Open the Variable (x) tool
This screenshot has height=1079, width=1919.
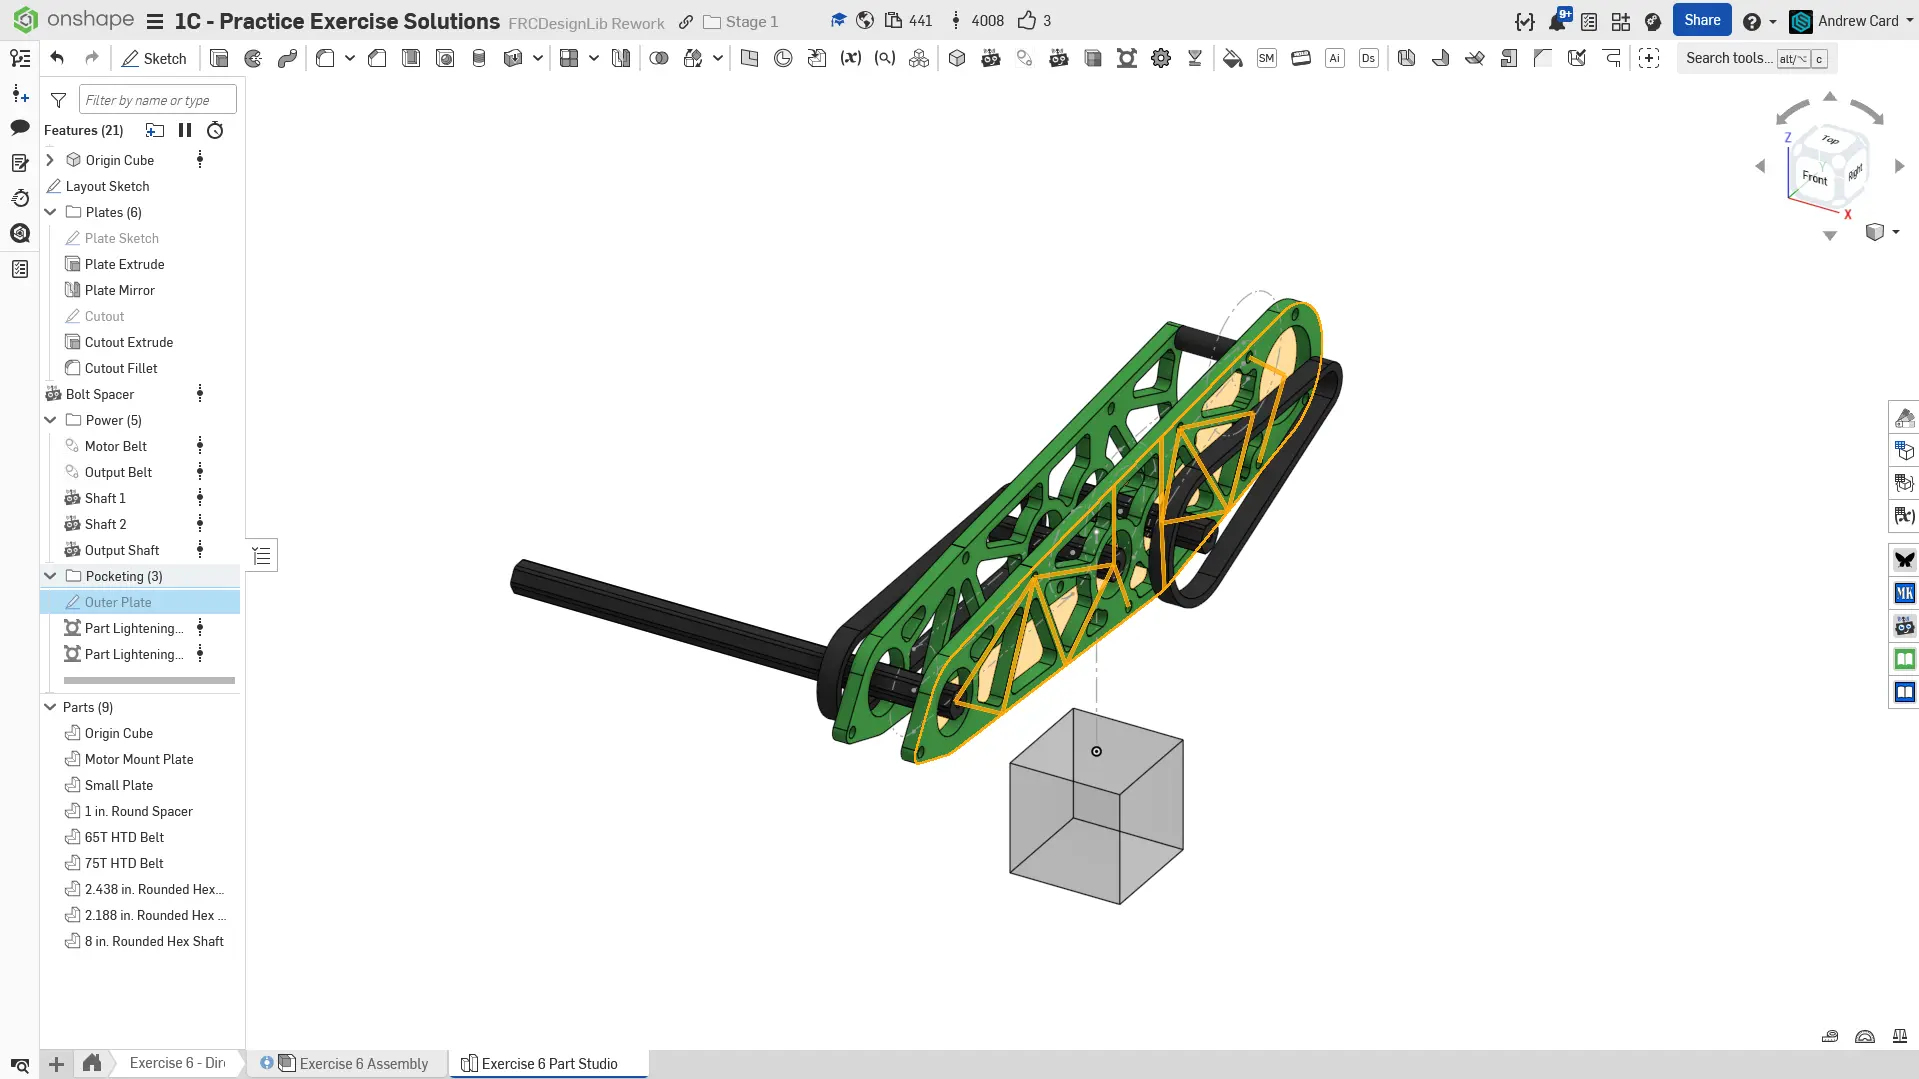pyautogui.click(x=851, y=58)
